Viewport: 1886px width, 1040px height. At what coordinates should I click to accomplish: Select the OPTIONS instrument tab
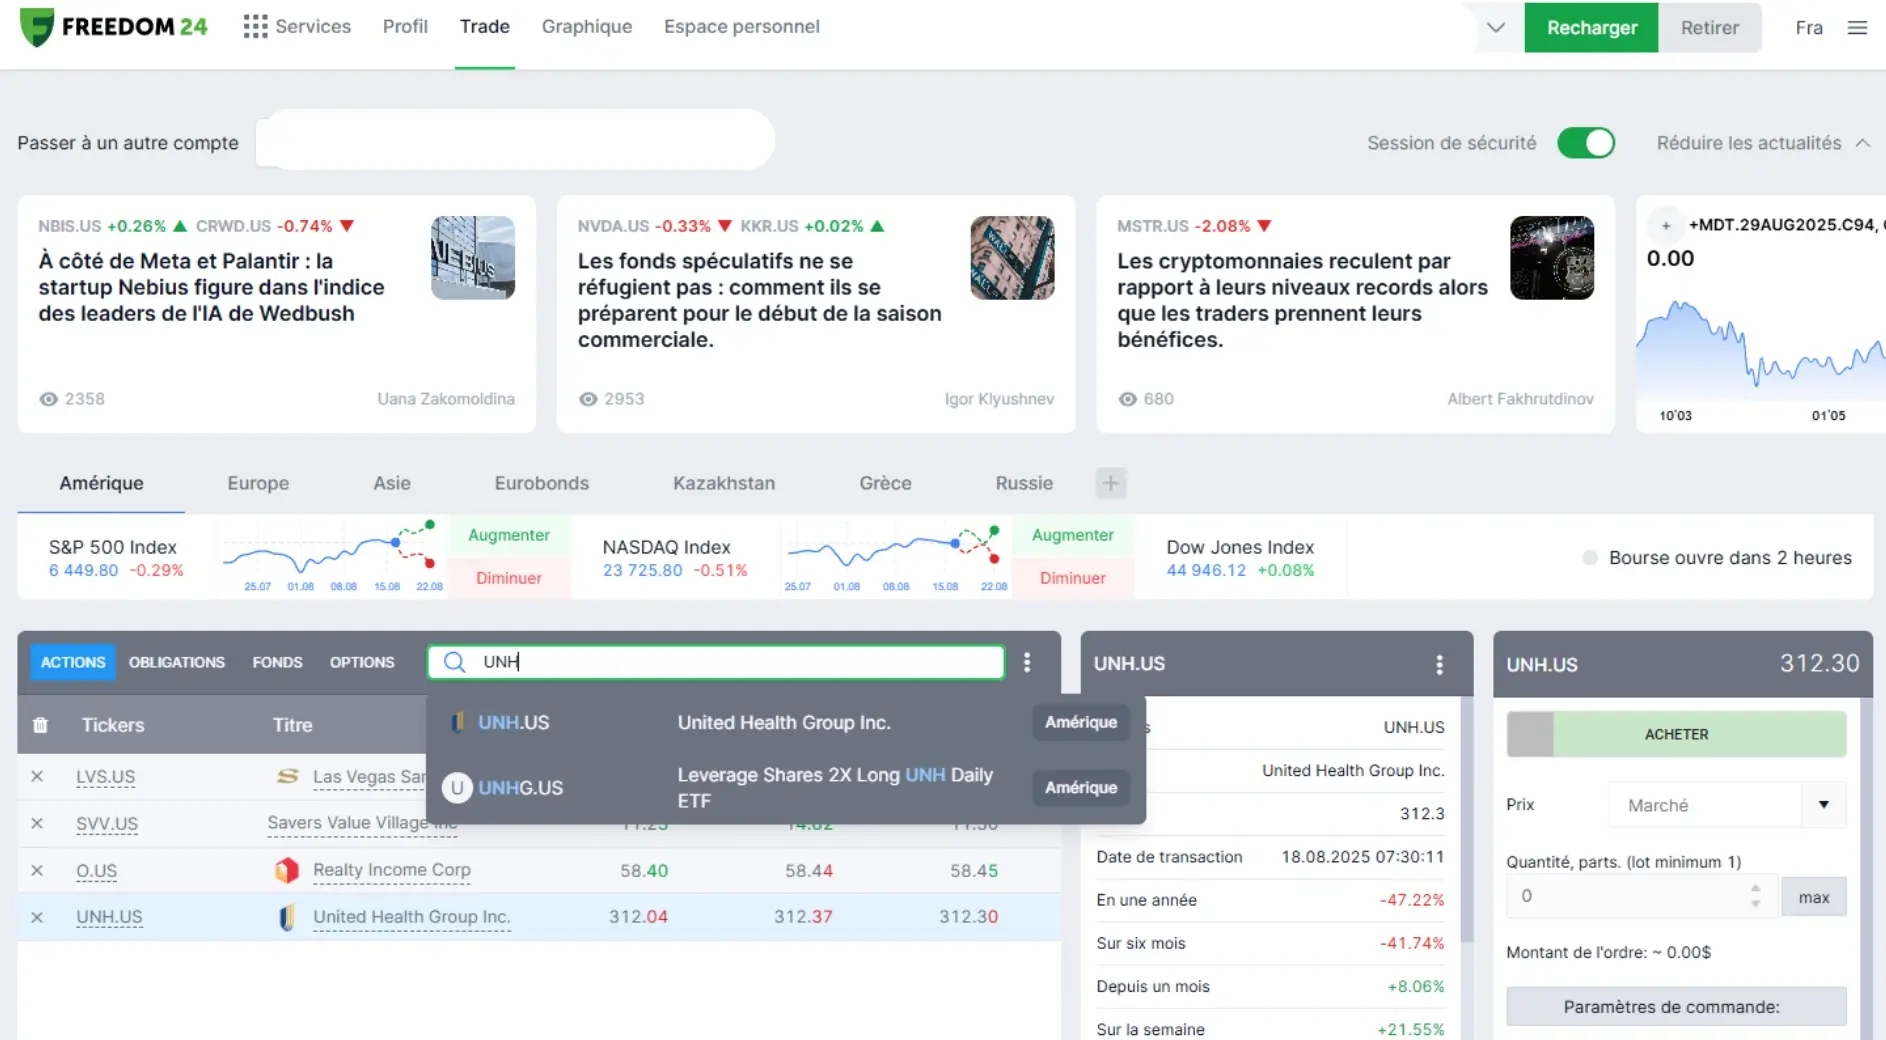(x=362, y=662)
